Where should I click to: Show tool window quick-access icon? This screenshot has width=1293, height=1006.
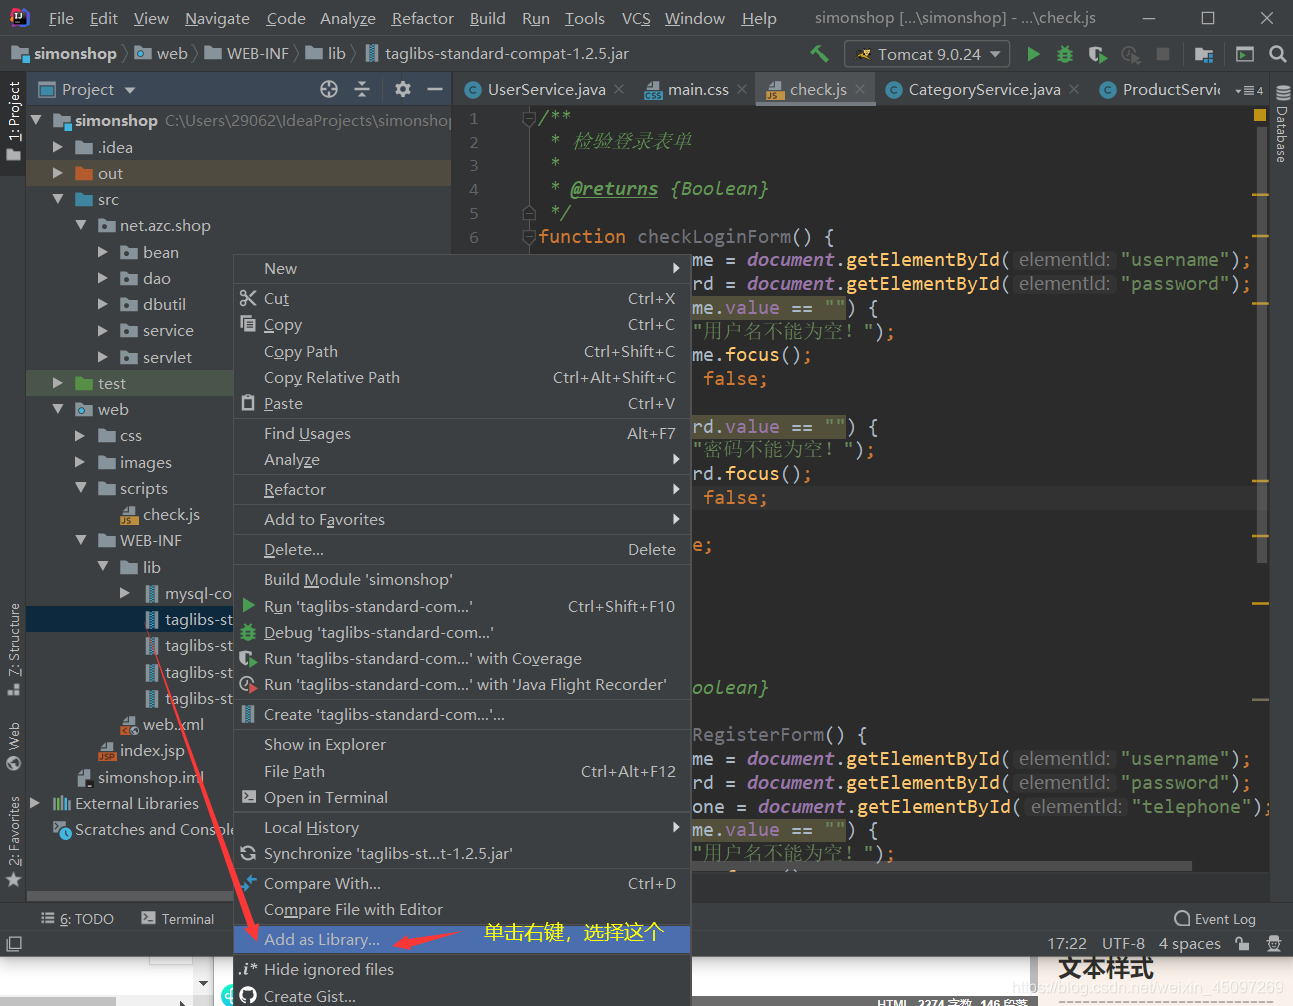click(x=14, y=943)
